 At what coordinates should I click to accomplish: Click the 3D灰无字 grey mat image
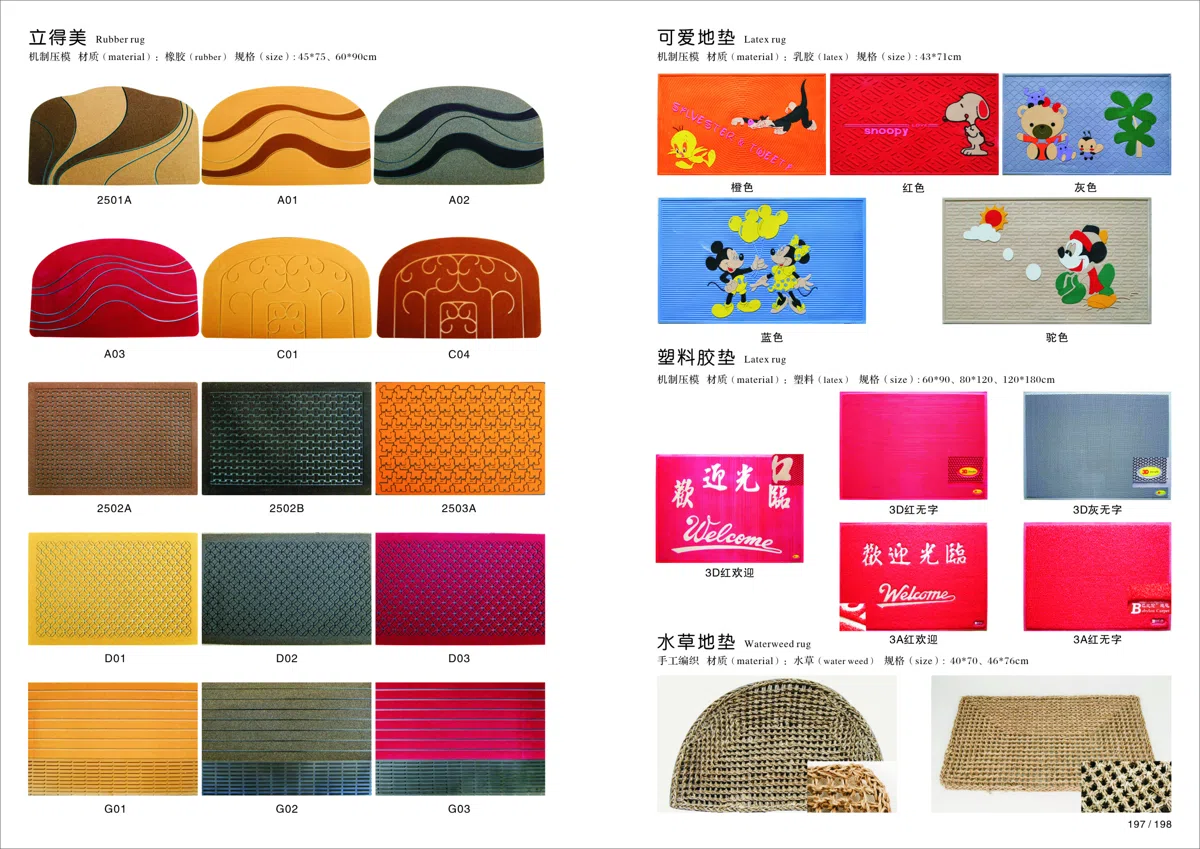pyautogui.click(x=1097, y=446)
